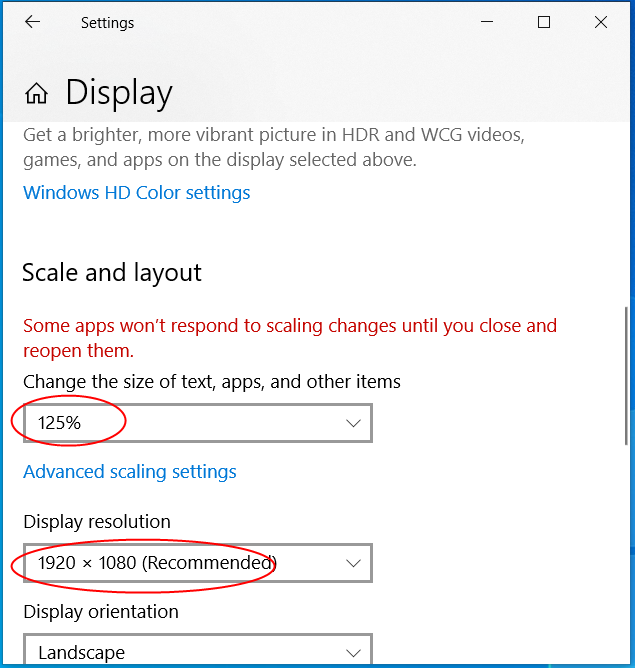This screenshot has width=635, height=668.
Task: Maximize the Settings window
Action: pos(544,22)
